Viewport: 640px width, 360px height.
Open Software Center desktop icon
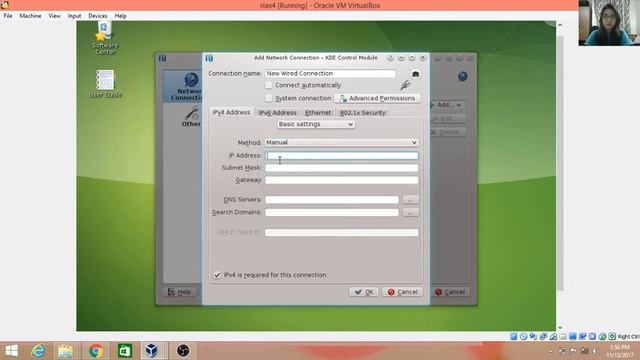point(105,38)
